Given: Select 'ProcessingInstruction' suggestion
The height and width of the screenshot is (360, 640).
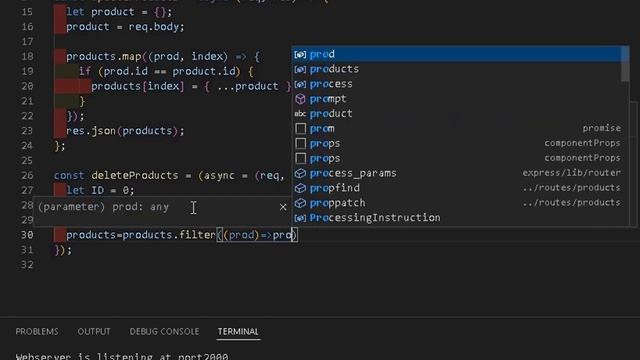Looking at the screenshot, I should pyautogui.click(x=457, y=218).
